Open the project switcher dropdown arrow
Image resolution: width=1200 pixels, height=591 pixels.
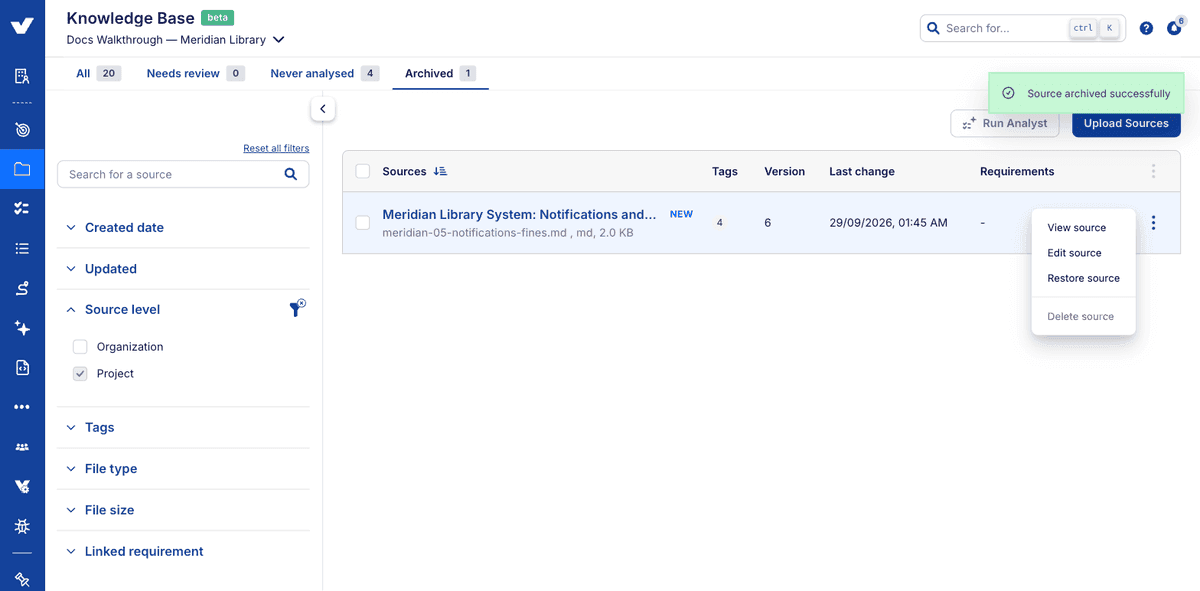coord(279,40)
